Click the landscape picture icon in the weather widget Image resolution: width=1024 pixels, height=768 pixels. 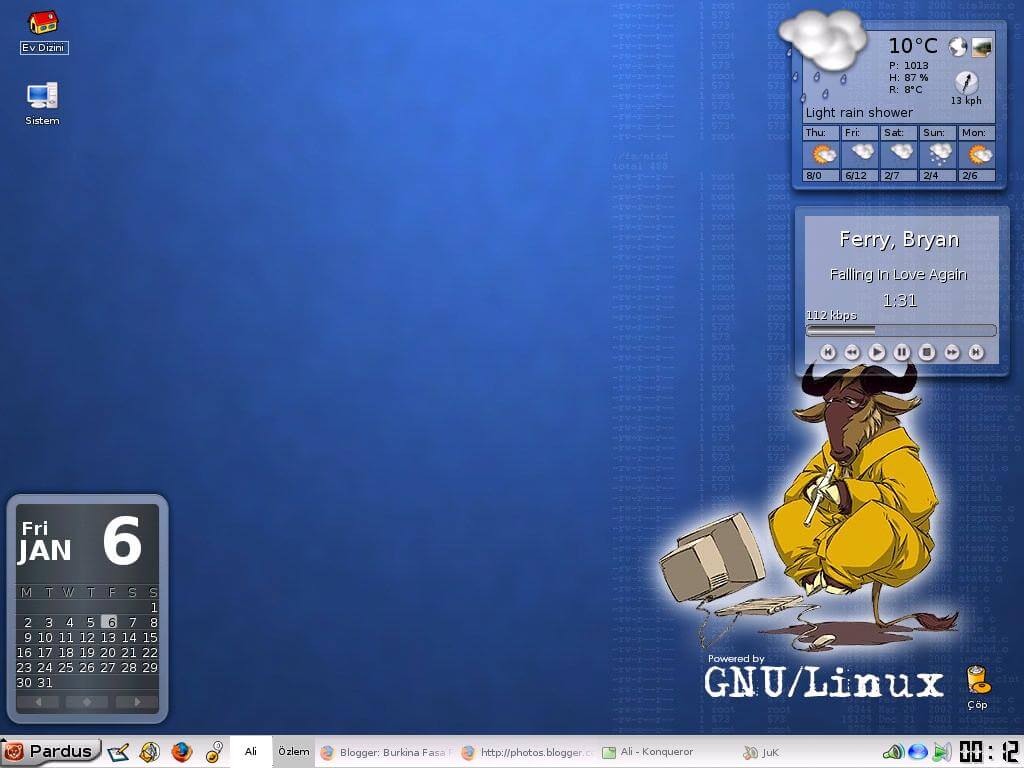(x=982, y=47)
